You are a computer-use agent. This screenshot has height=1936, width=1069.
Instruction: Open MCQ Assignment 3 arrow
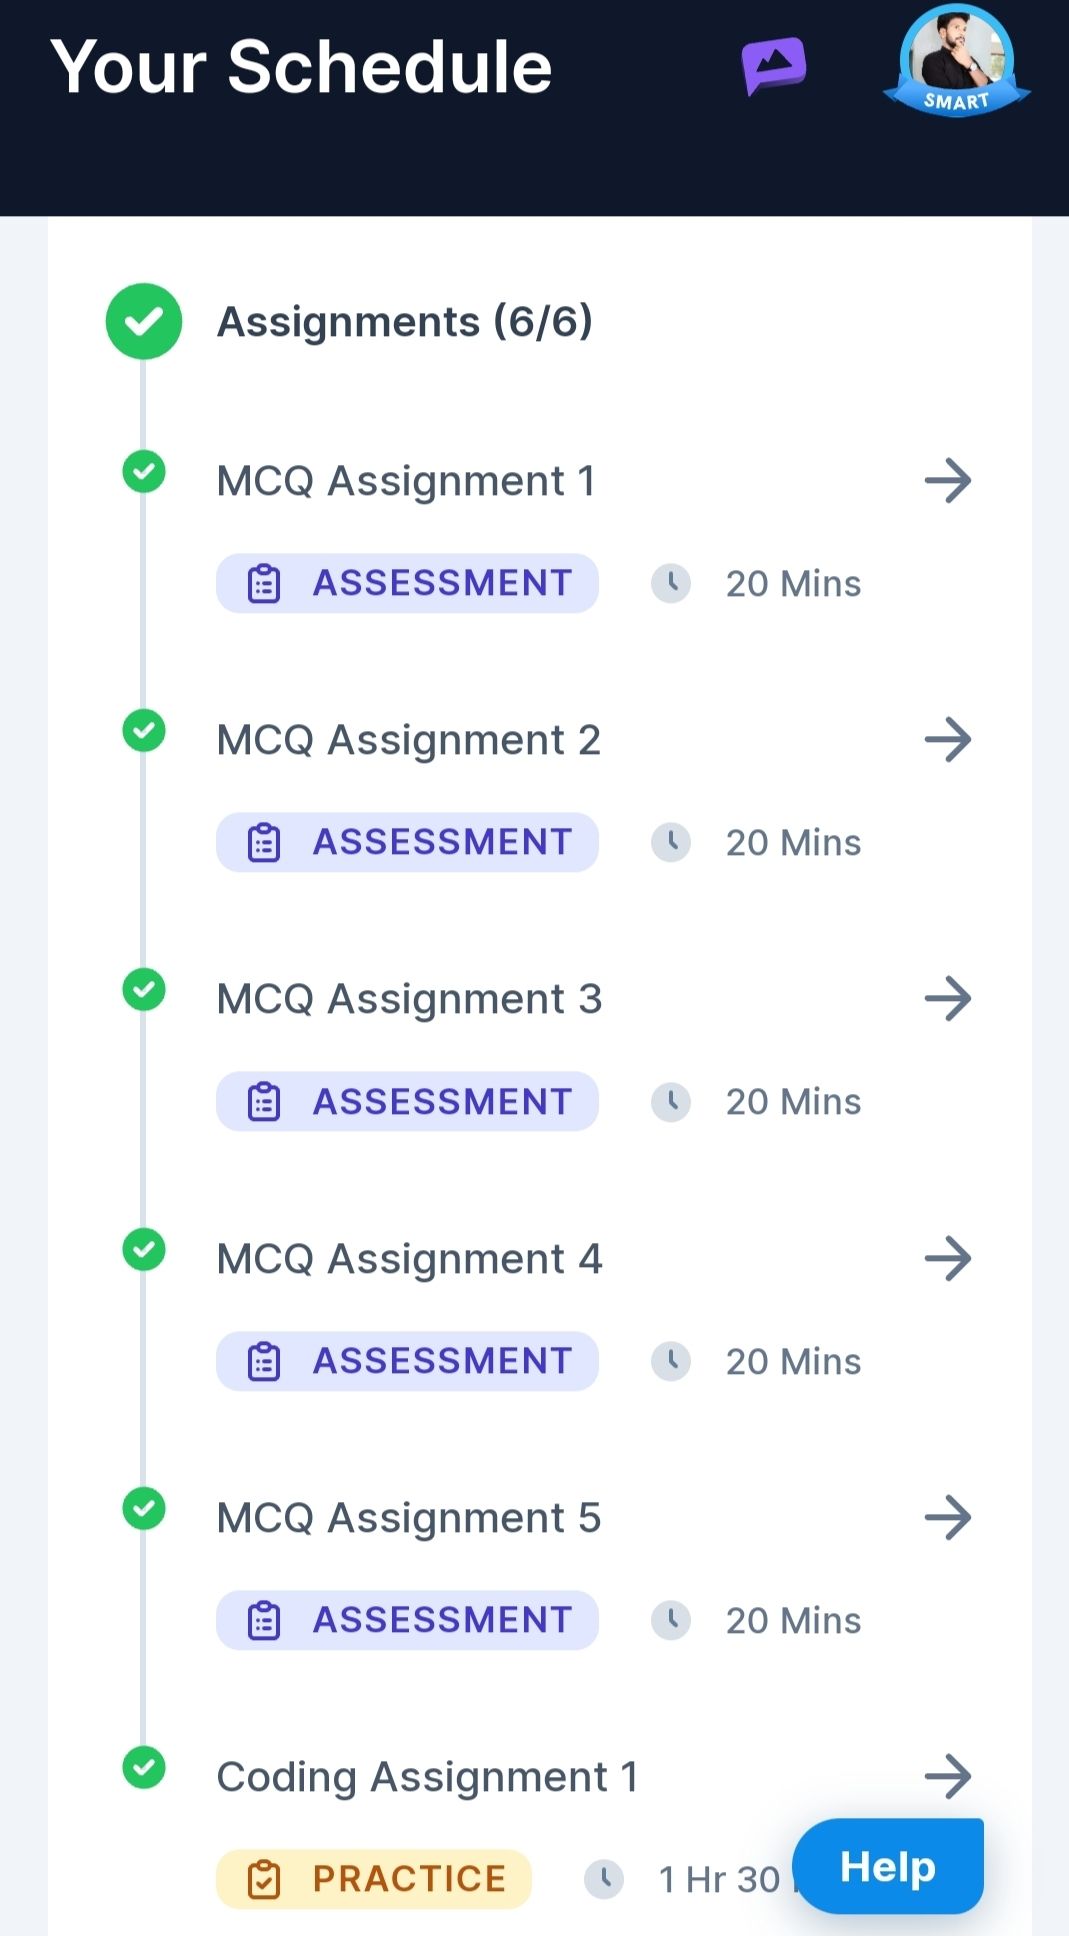948,999
